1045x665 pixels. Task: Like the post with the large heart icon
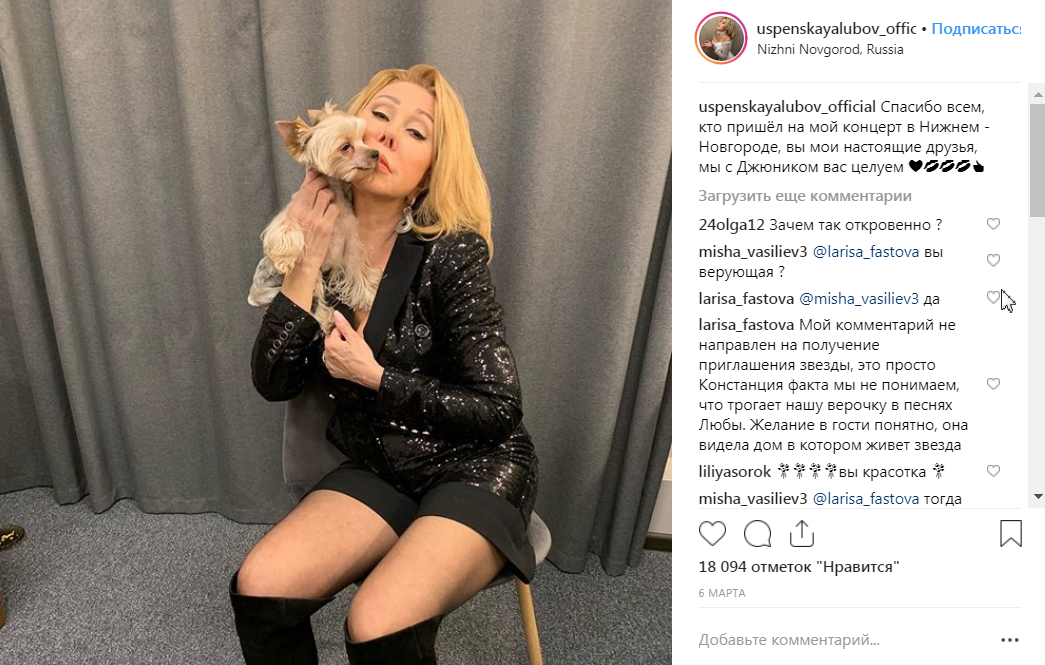(712, 534)
